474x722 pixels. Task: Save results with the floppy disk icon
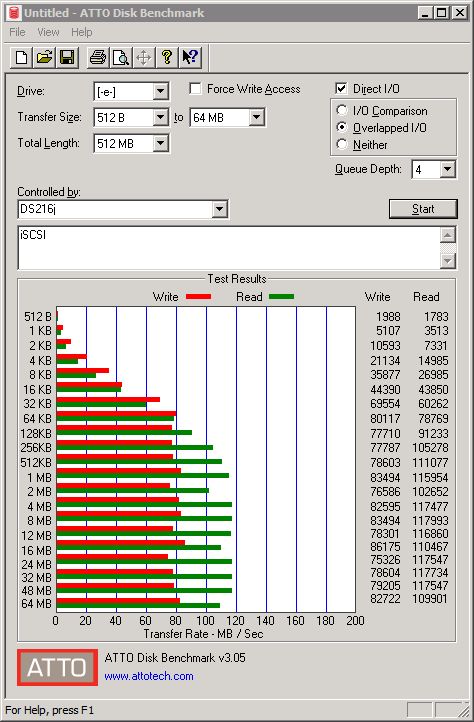pos(67,58)
